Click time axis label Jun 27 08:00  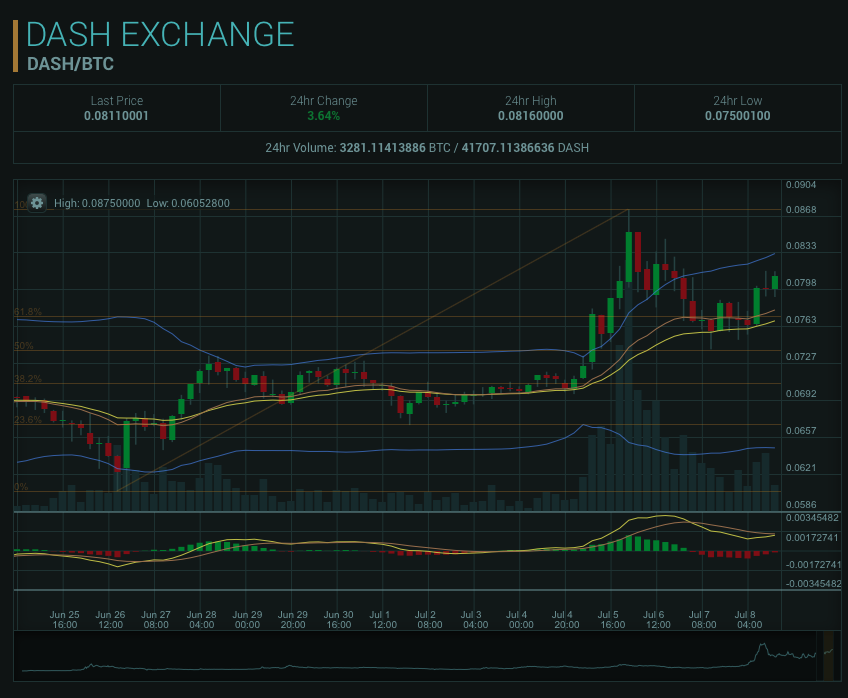point(156,620)
